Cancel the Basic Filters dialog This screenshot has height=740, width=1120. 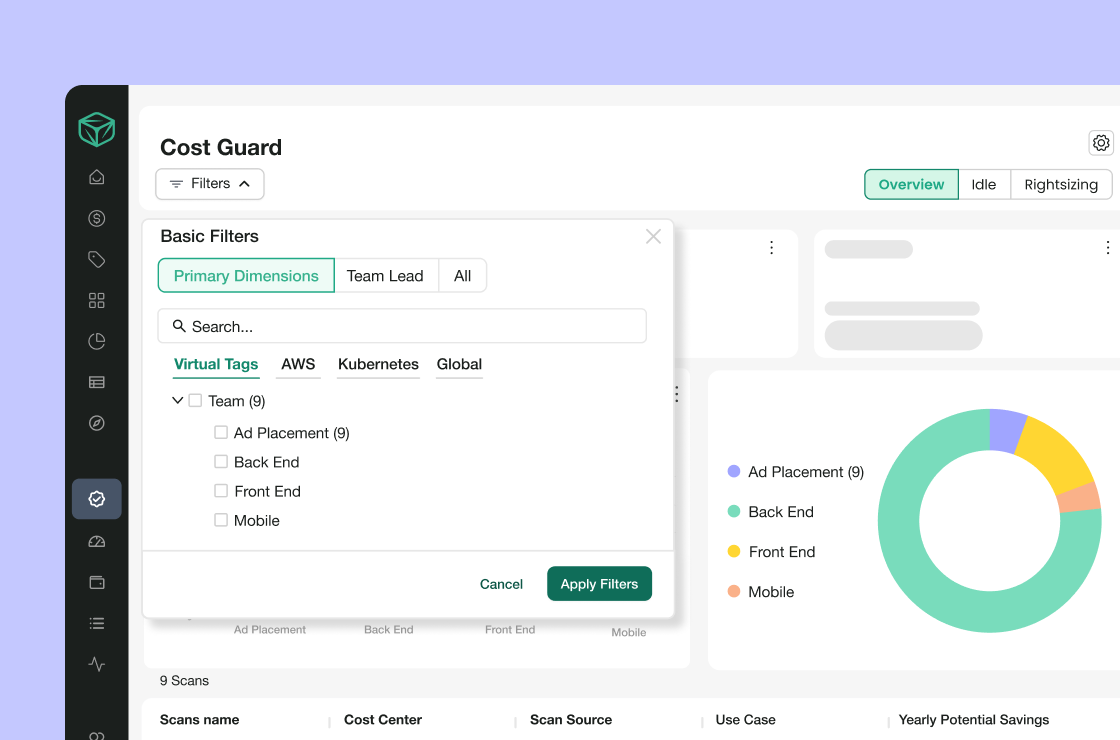(x=501, y=584)
